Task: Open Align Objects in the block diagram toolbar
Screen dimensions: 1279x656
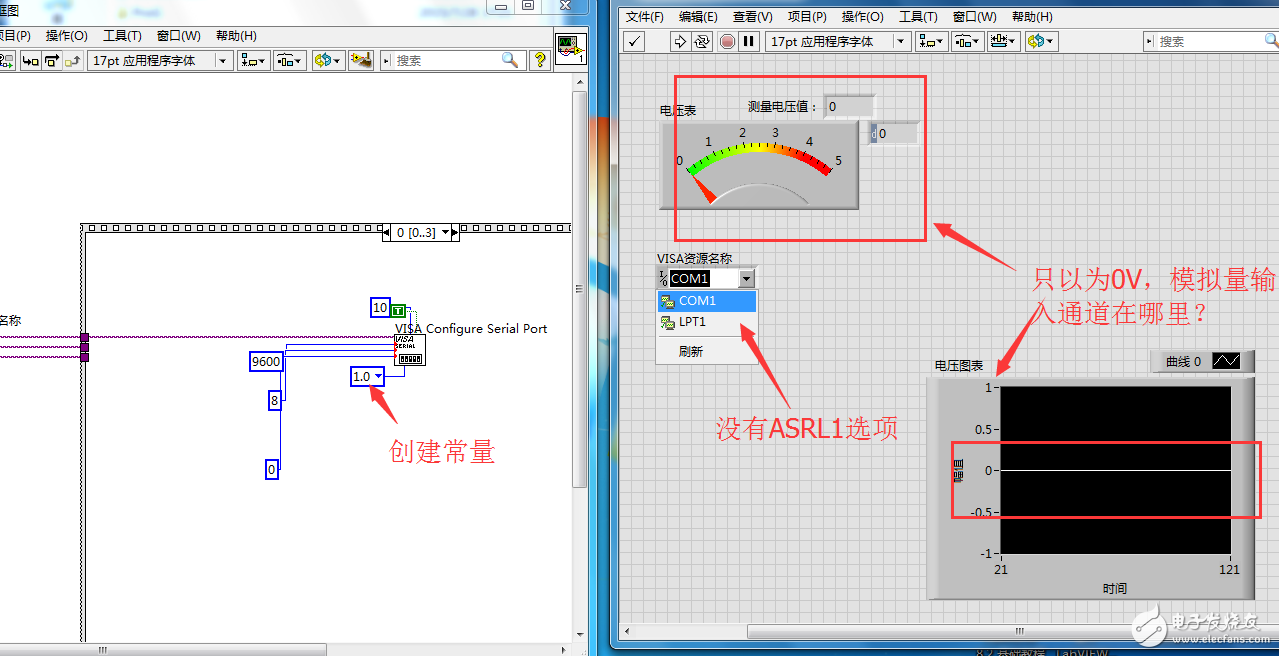Action: pyautogui.click(x=253, y=60)
